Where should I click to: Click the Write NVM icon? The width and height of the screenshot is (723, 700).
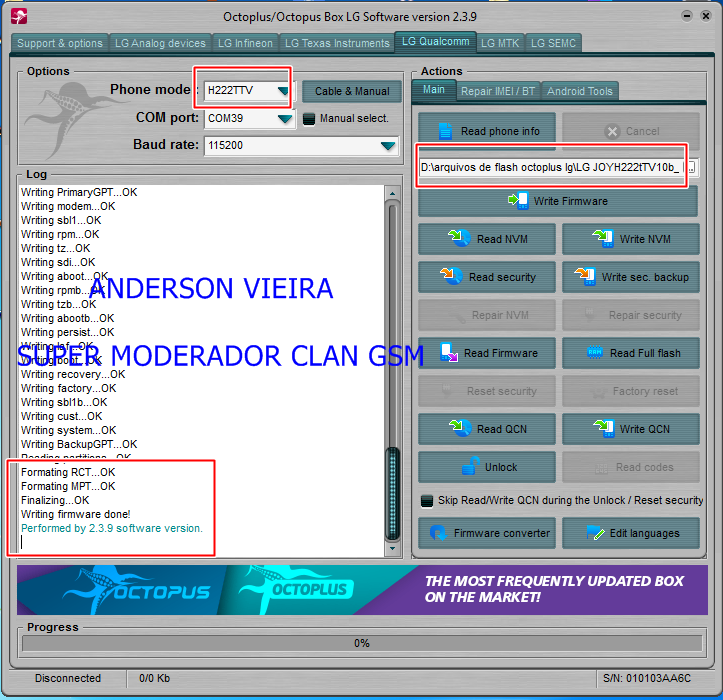point(603,238)
